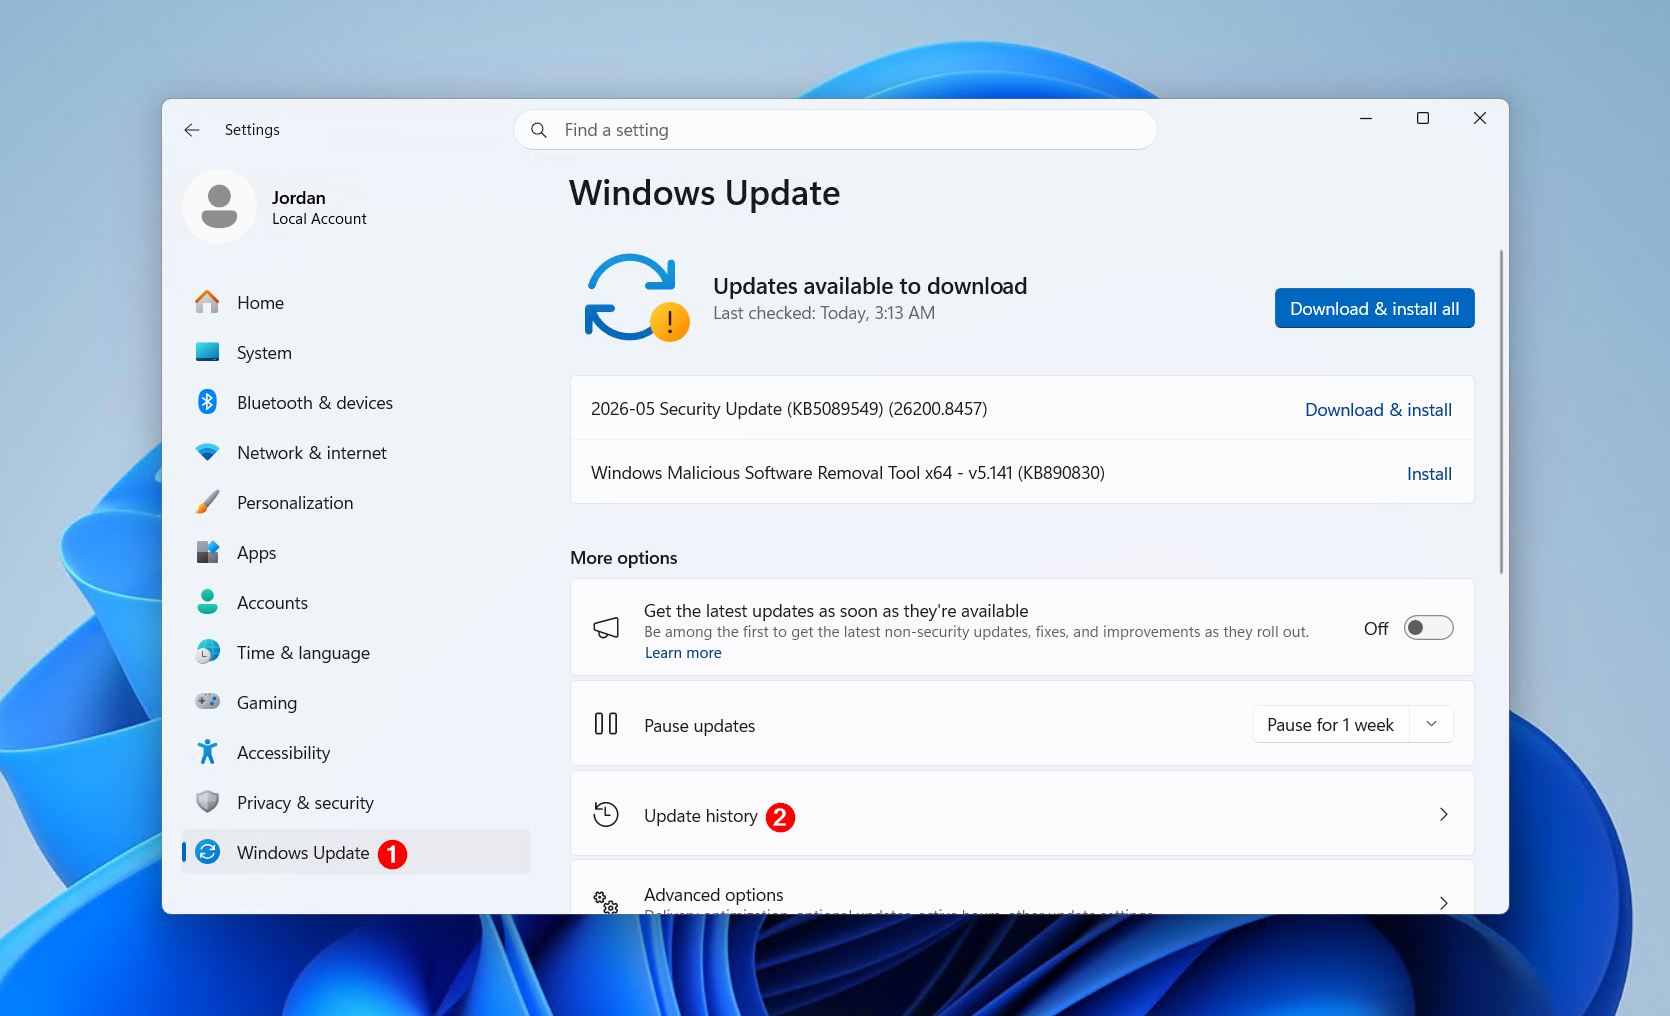Toggle 'Get the latest updates' switch
Image resolution: width=1670 pixels, height=1016 pixels.
[x=1428, y=628]
